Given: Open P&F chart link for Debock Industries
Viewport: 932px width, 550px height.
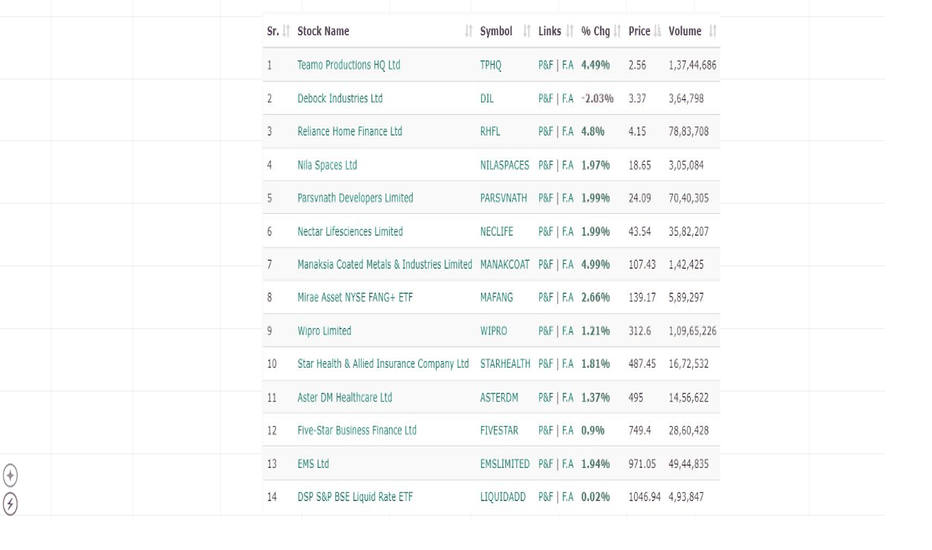Looking at the screenshot, I should pos(546,98).
